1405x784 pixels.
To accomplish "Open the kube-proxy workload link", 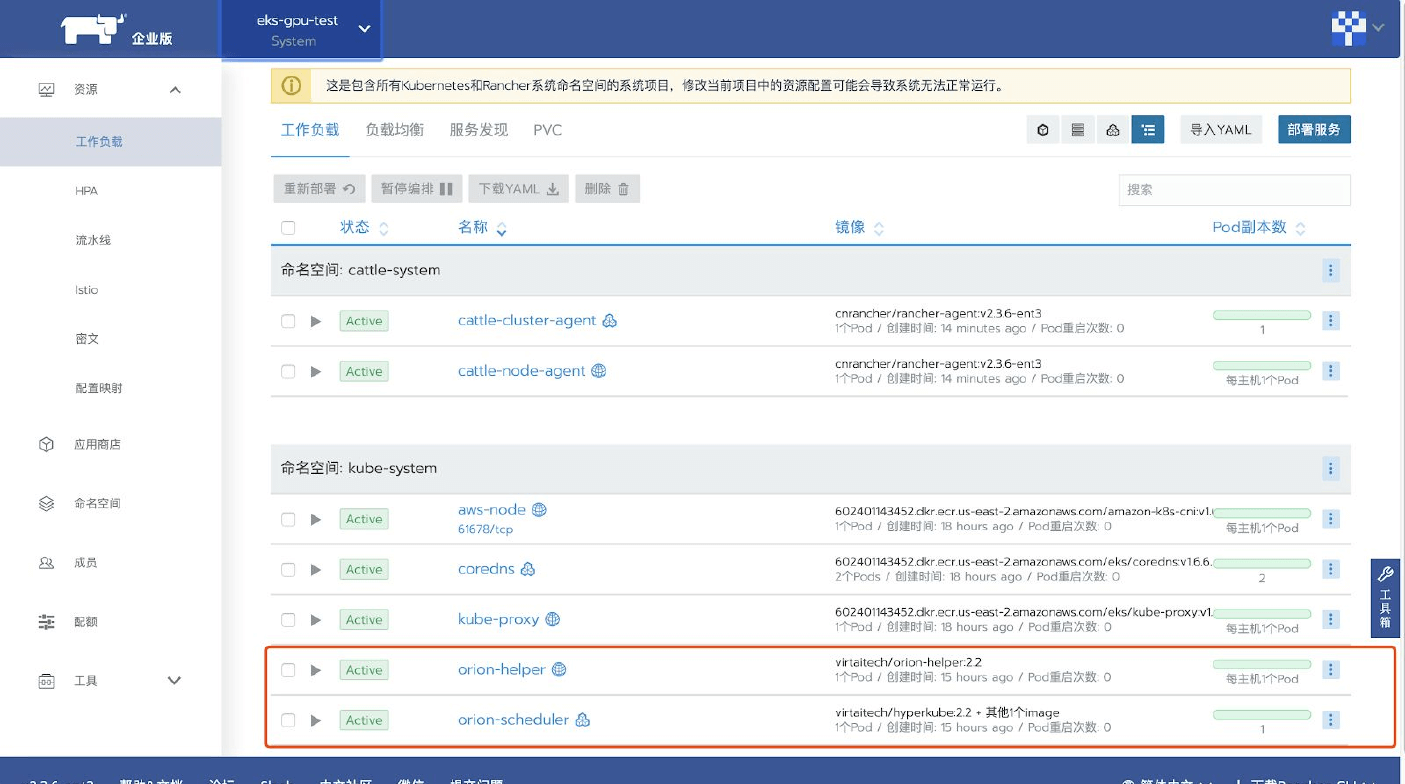I will coord(498,619).
